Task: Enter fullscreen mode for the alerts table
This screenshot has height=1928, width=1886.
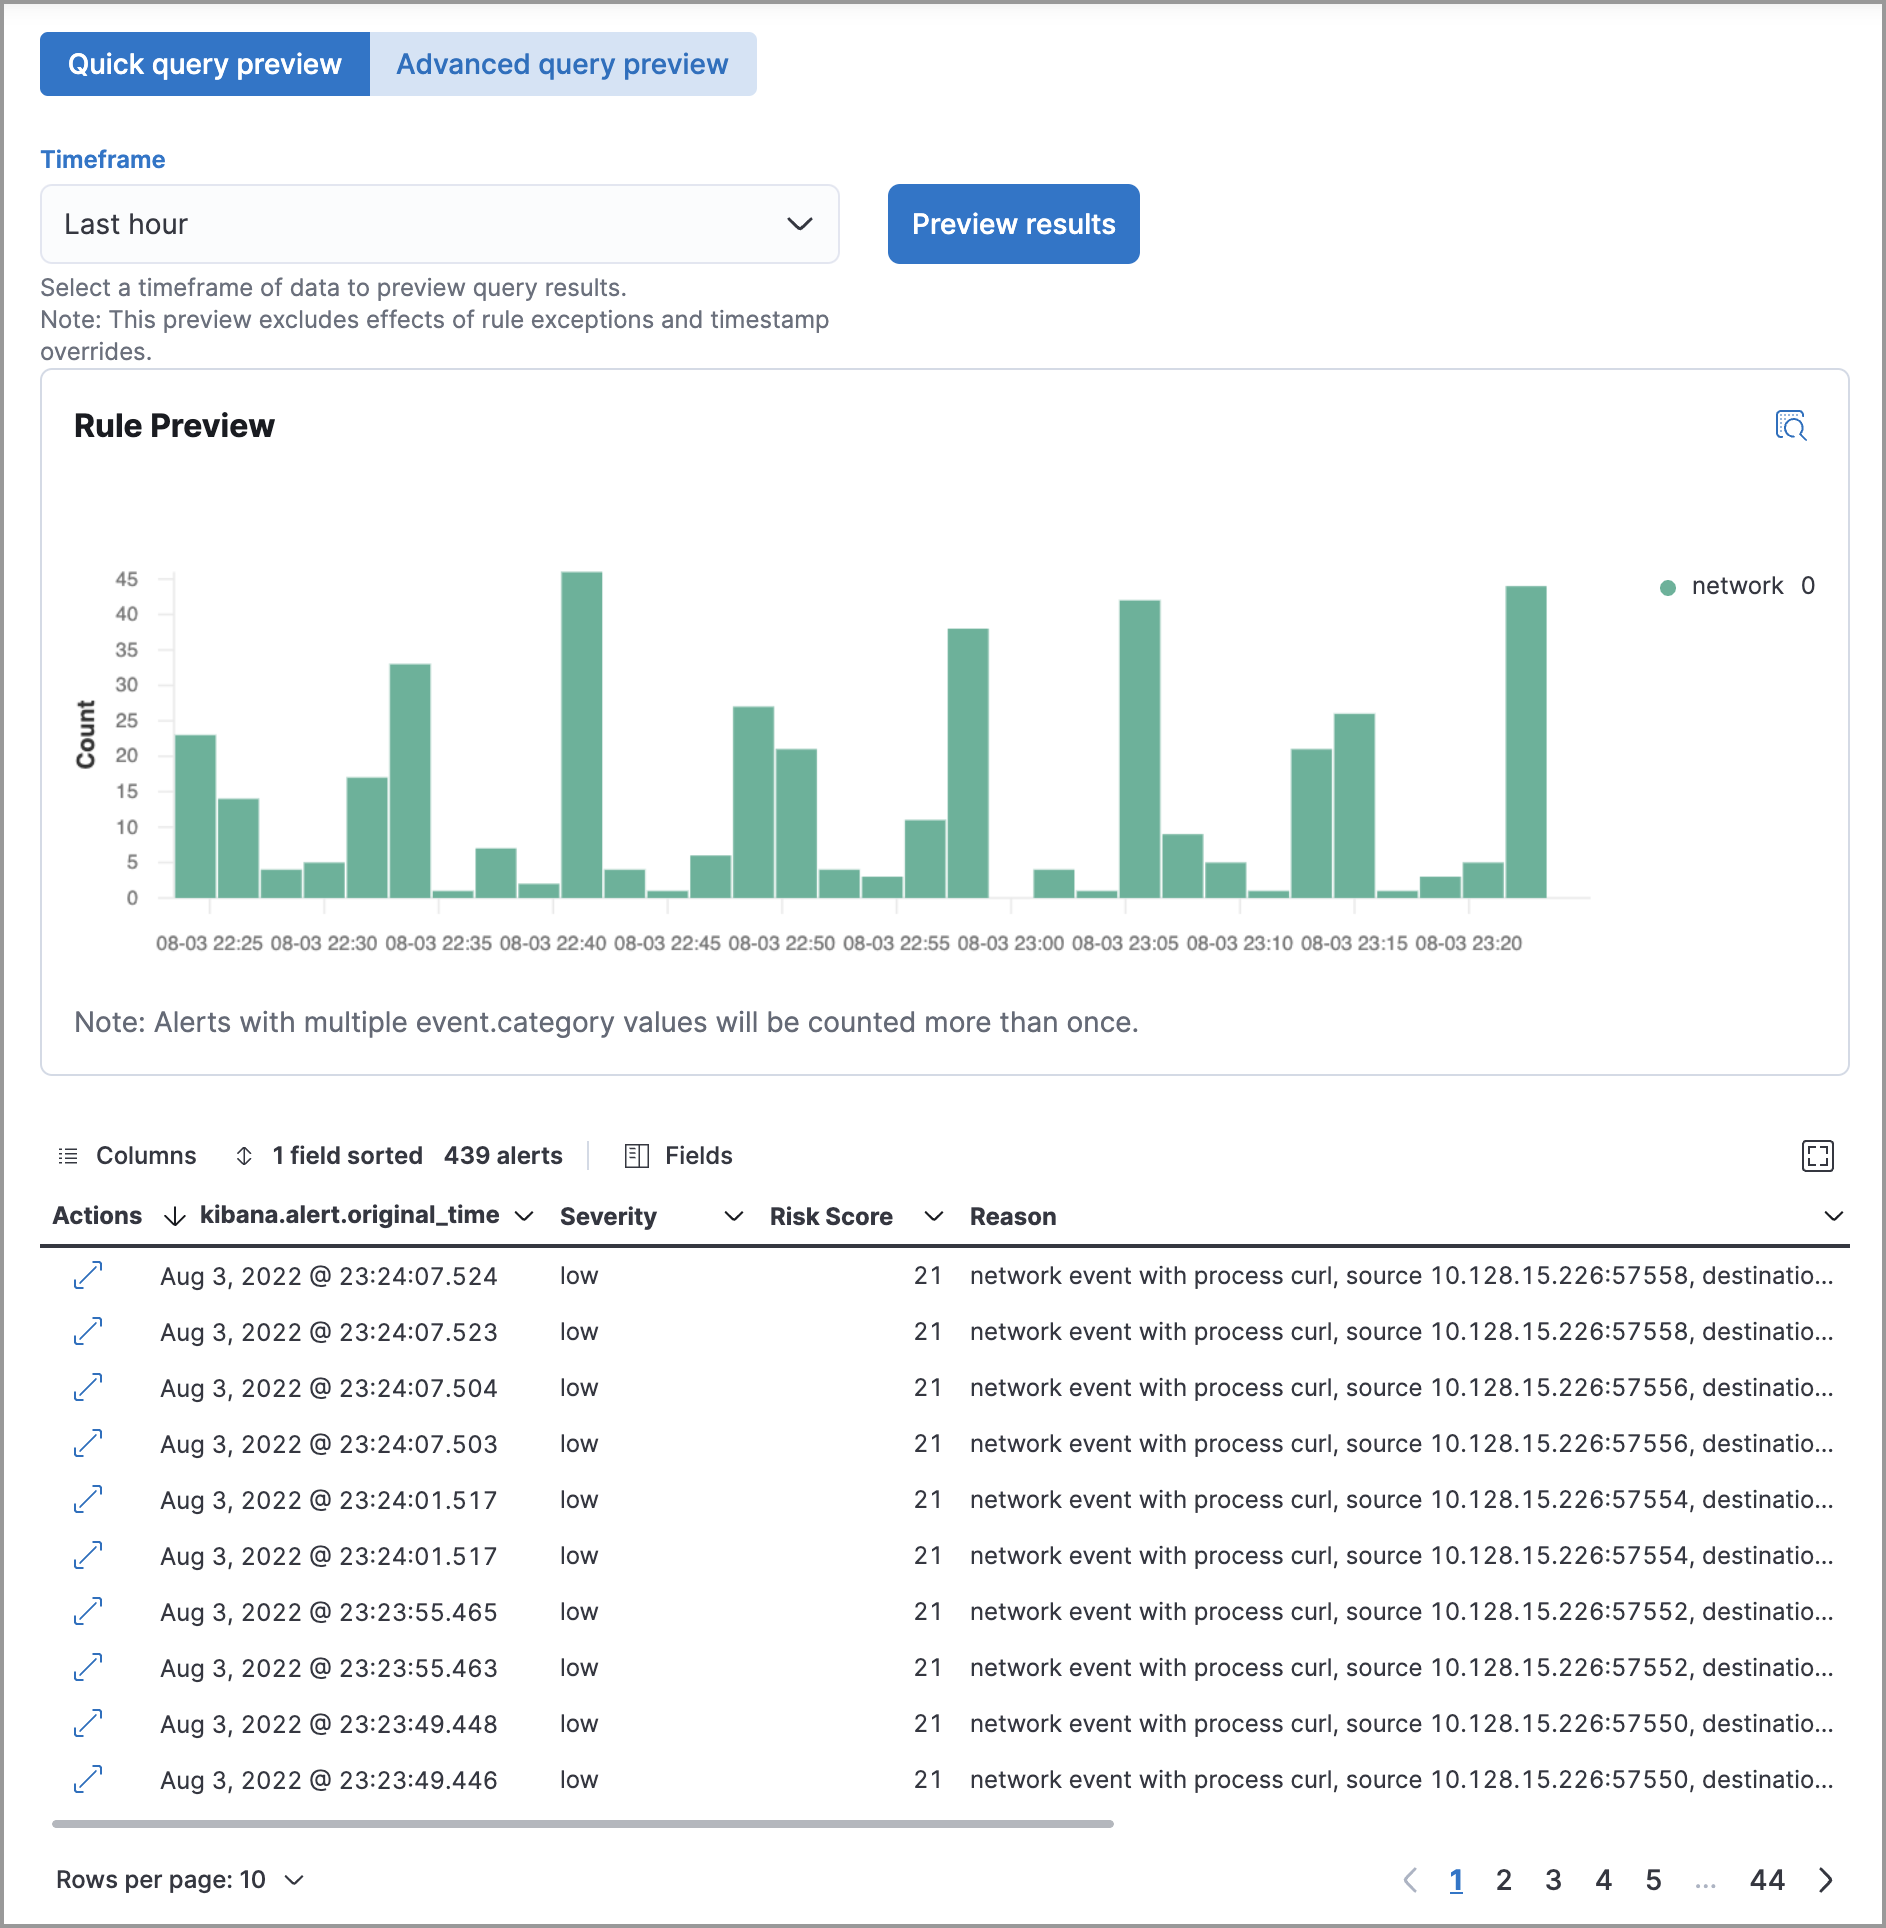Action: click(x=1817, y=1156)
